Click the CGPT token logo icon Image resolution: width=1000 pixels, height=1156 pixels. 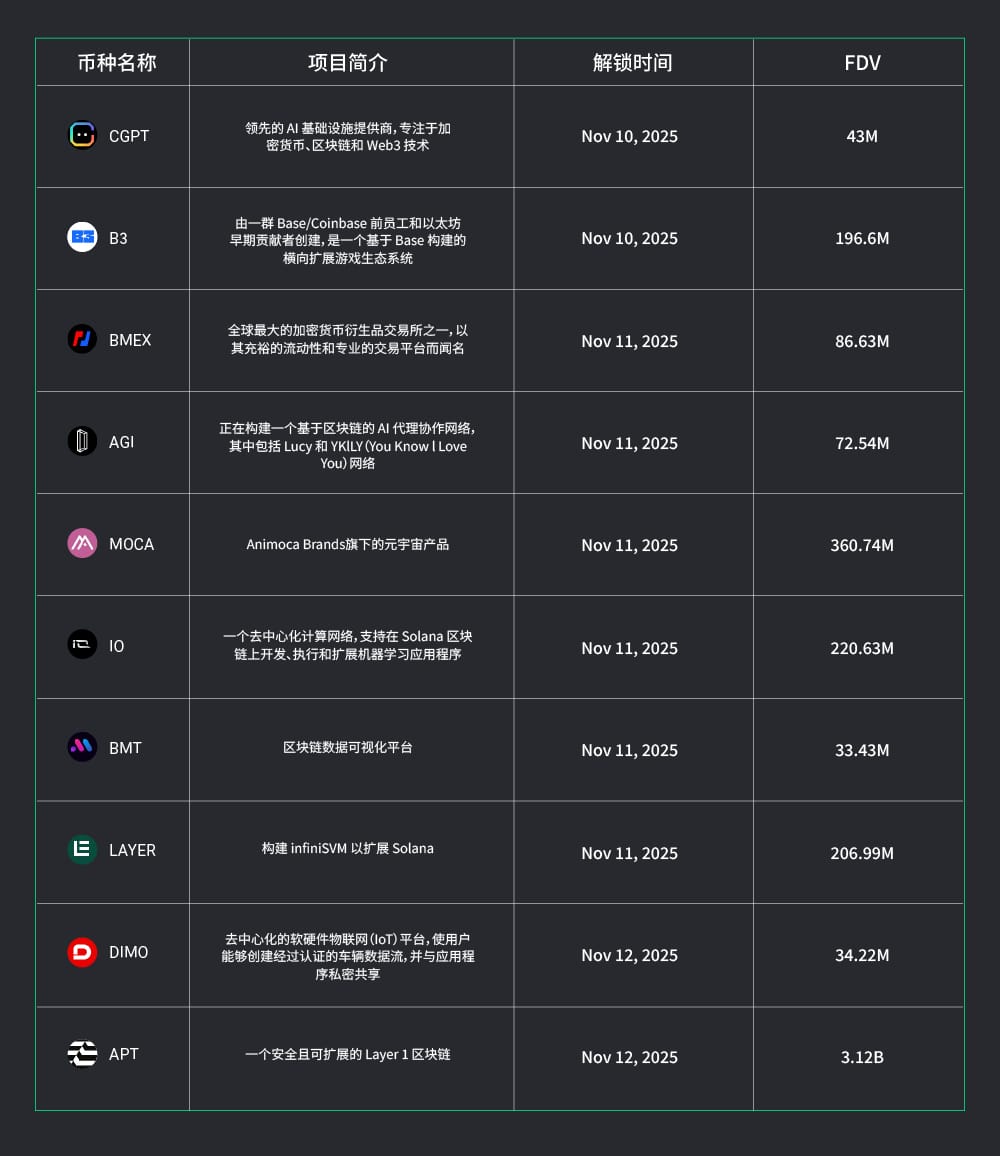[x=82, y=136]
